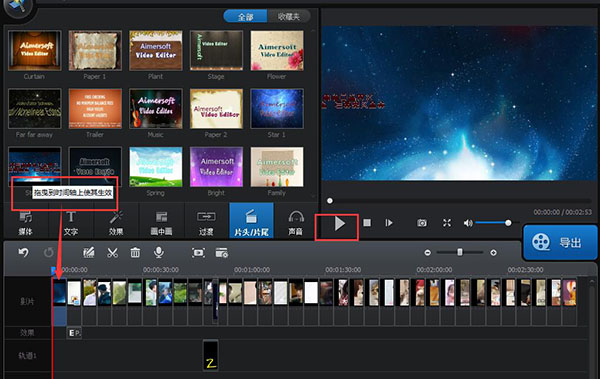Viewport: 600px width, 379px height.
Task: Step to next frame button
Action: coord(389,223)
